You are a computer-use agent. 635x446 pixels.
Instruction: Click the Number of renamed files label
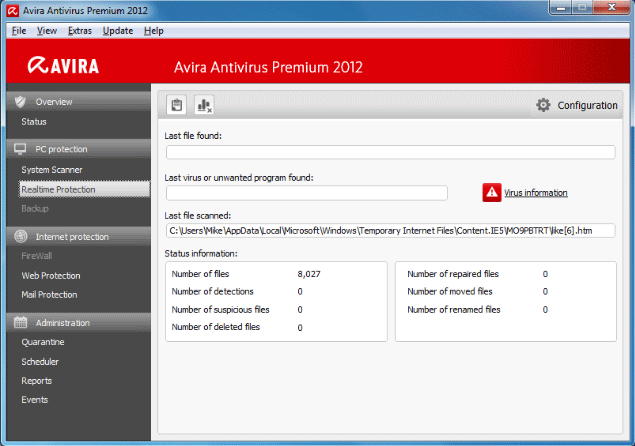[454, 309]
